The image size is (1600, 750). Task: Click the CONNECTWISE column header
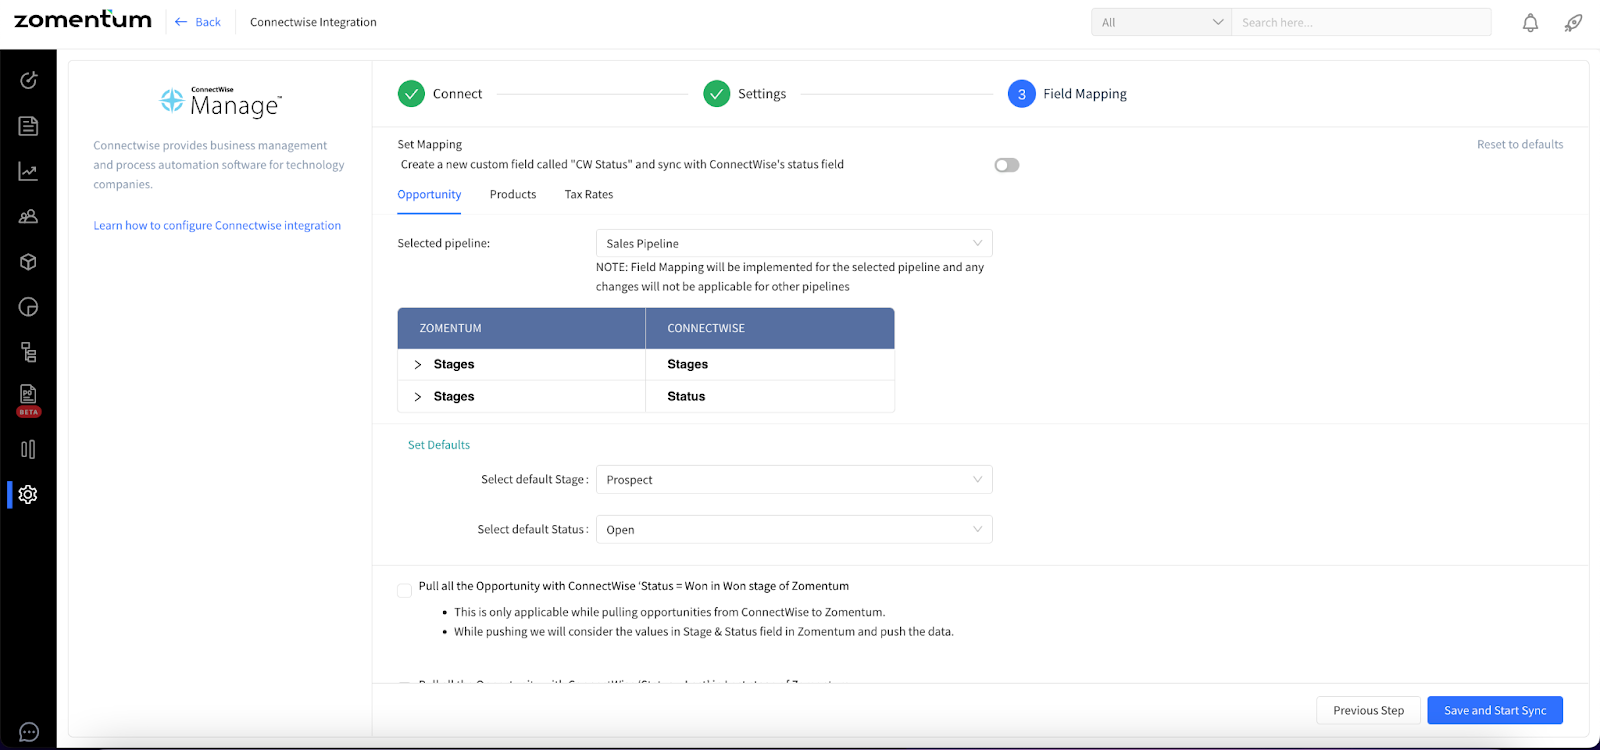click(770, 328)
